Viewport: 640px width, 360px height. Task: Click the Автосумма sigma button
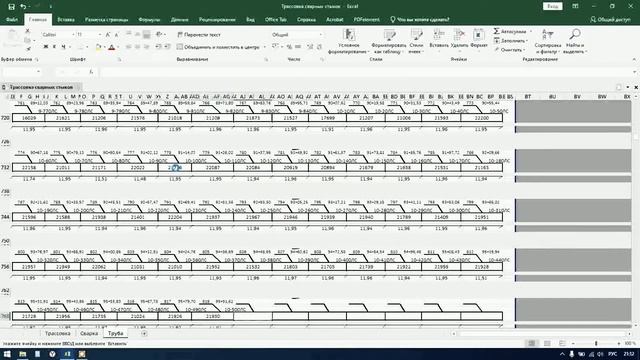click(509, 31)
